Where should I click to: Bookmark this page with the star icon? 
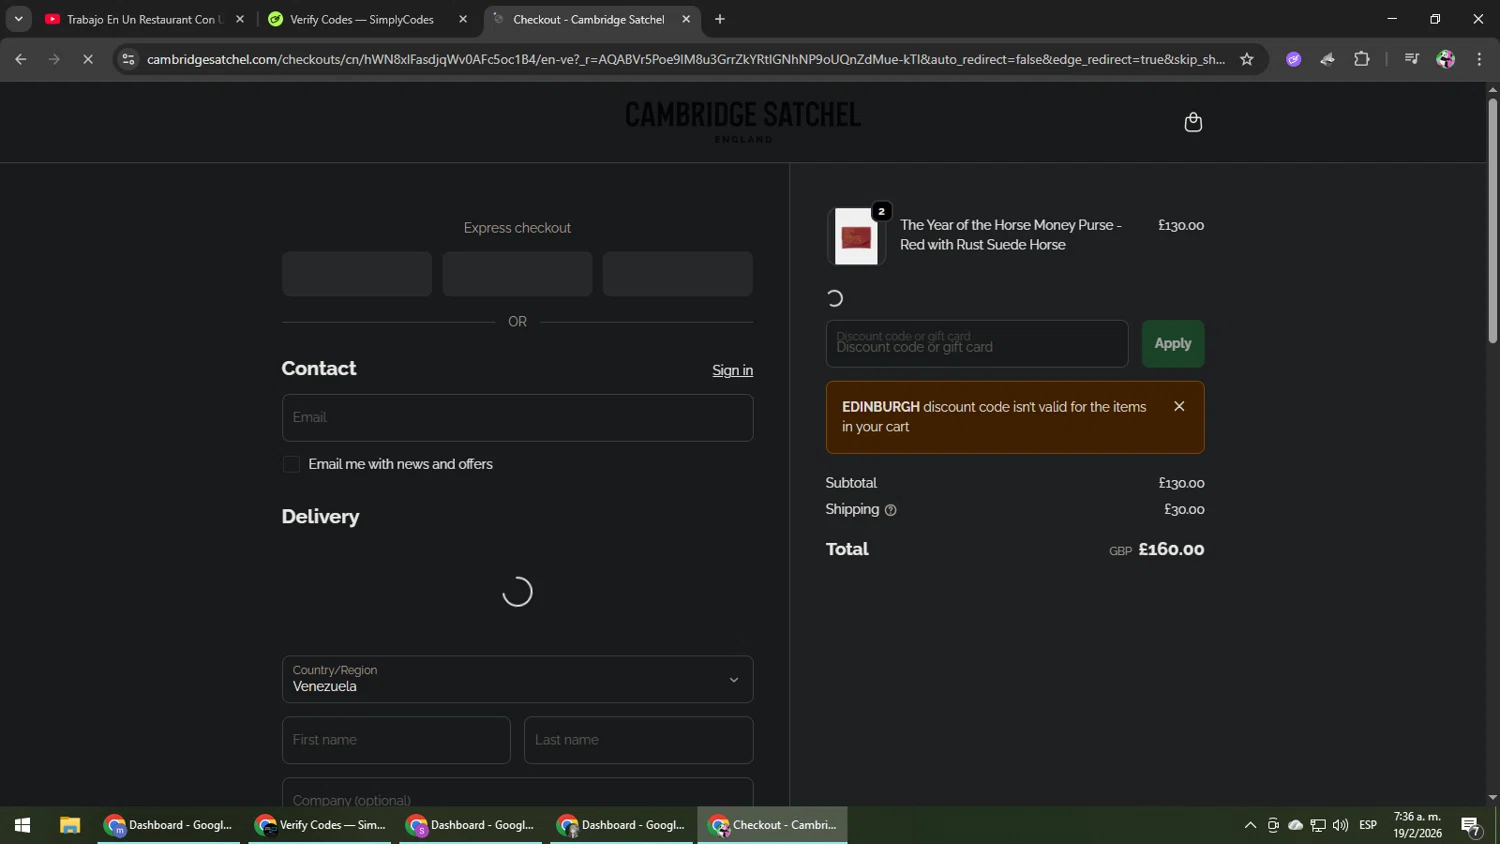(1246, 59)
